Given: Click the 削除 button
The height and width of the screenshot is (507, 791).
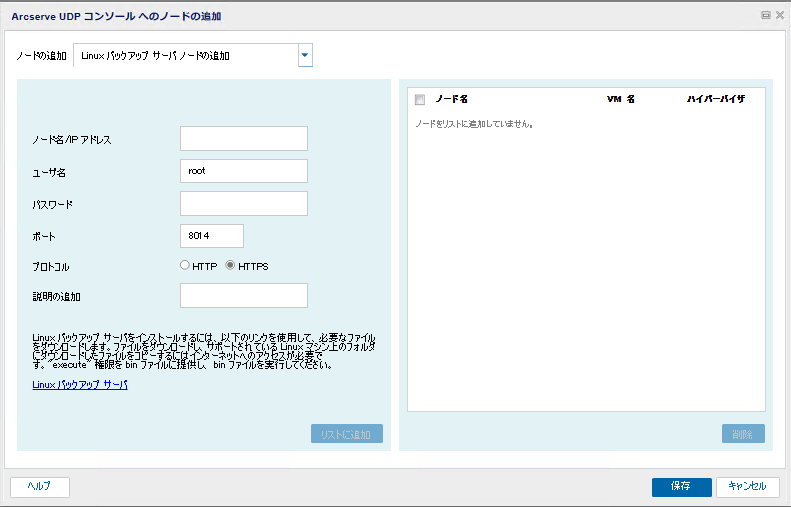Looking at the screenshot, I should tap(743, 434).
